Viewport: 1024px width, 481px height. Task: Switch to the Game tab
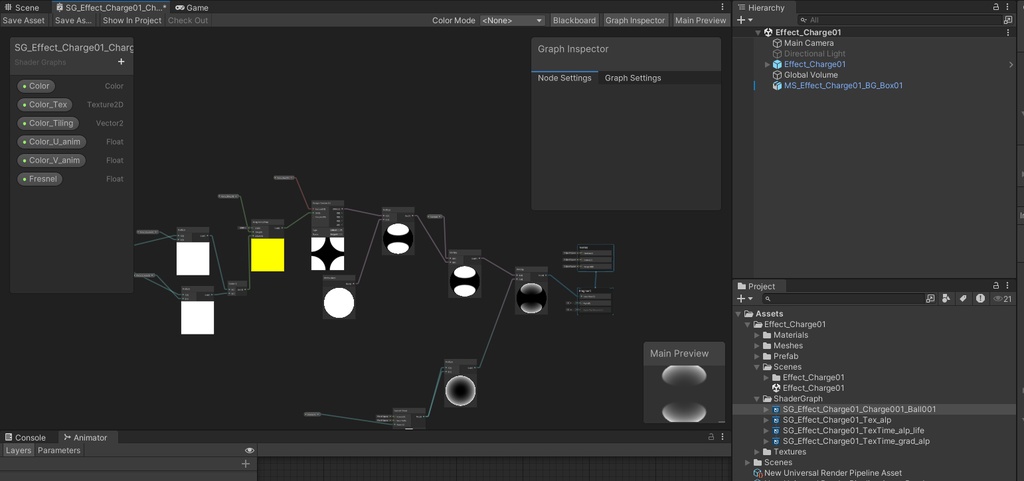click(x=191, y=7)
